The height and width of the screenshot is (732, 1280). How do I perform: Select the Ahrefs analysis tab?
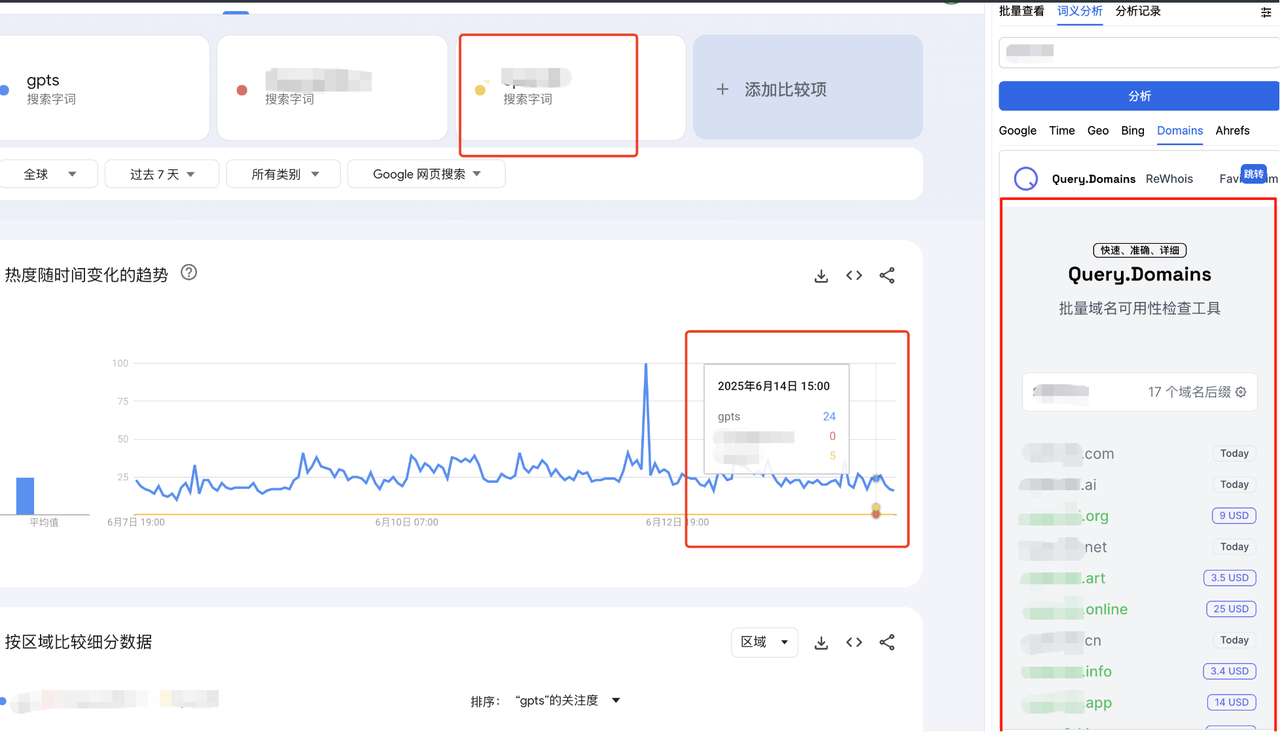coord(1232,130)
